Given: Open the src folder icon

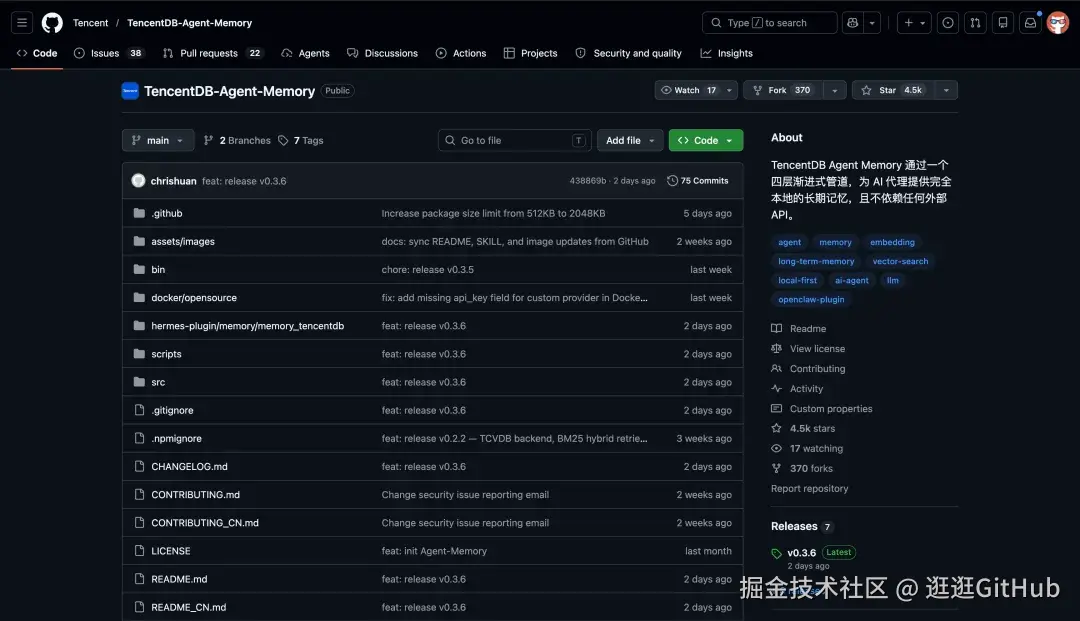Looking at the screenshot, I should point(139,382).
